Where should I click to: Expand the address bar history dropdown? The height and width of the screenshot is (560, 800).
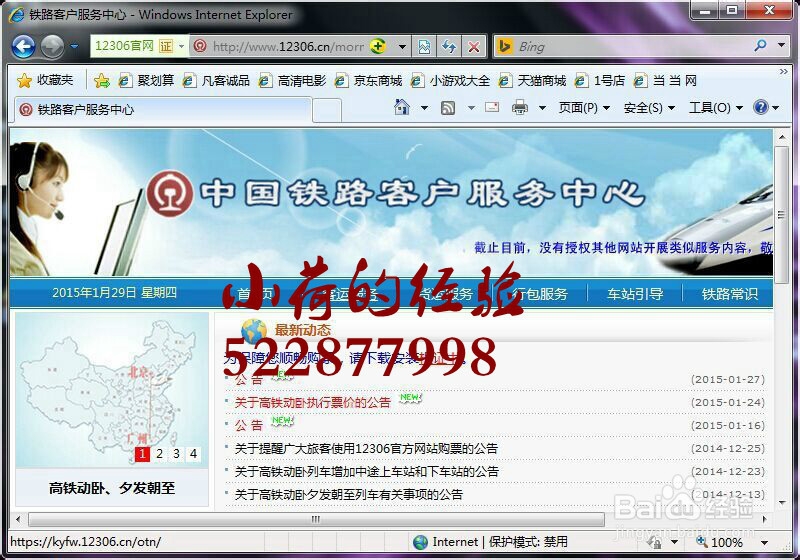403,47
